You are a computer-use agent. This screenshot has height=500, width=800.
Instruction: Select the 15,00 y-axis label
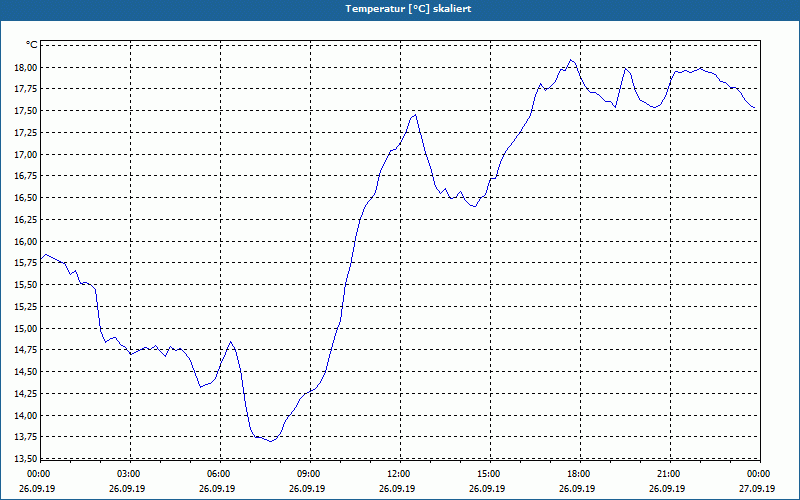(28, 329)
